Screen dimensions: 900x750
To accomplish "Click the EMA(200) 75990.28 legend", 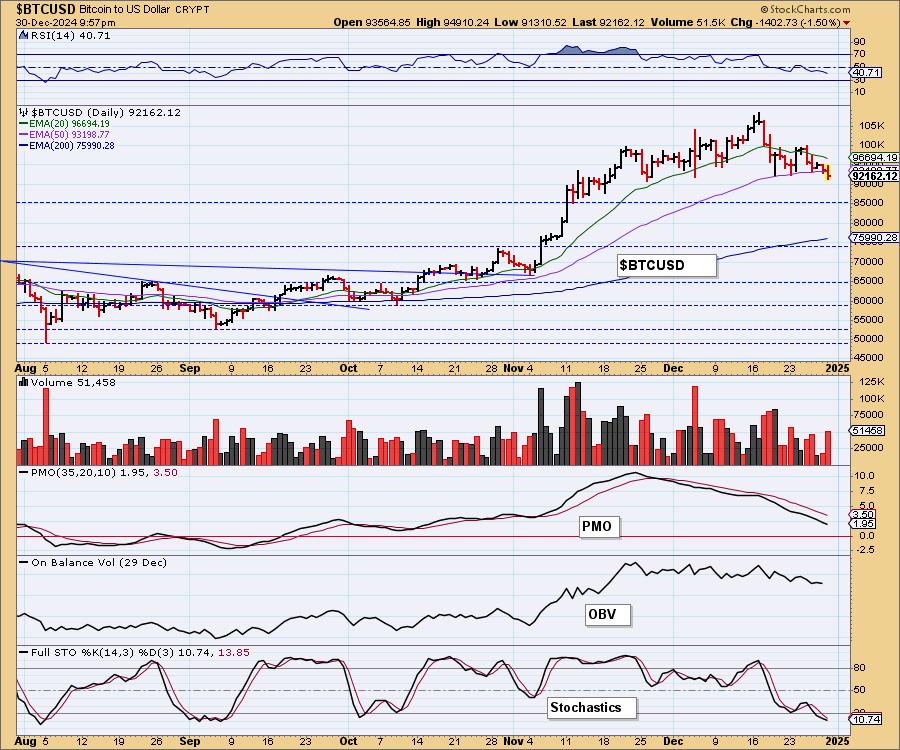I will tap(67, 146).
